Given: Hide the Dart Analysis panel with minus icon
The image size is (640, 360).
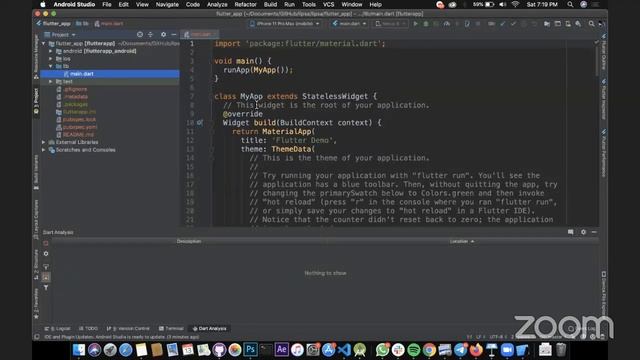Looking at the screenshot, I should pyautogui.click(x=594, y=232).
